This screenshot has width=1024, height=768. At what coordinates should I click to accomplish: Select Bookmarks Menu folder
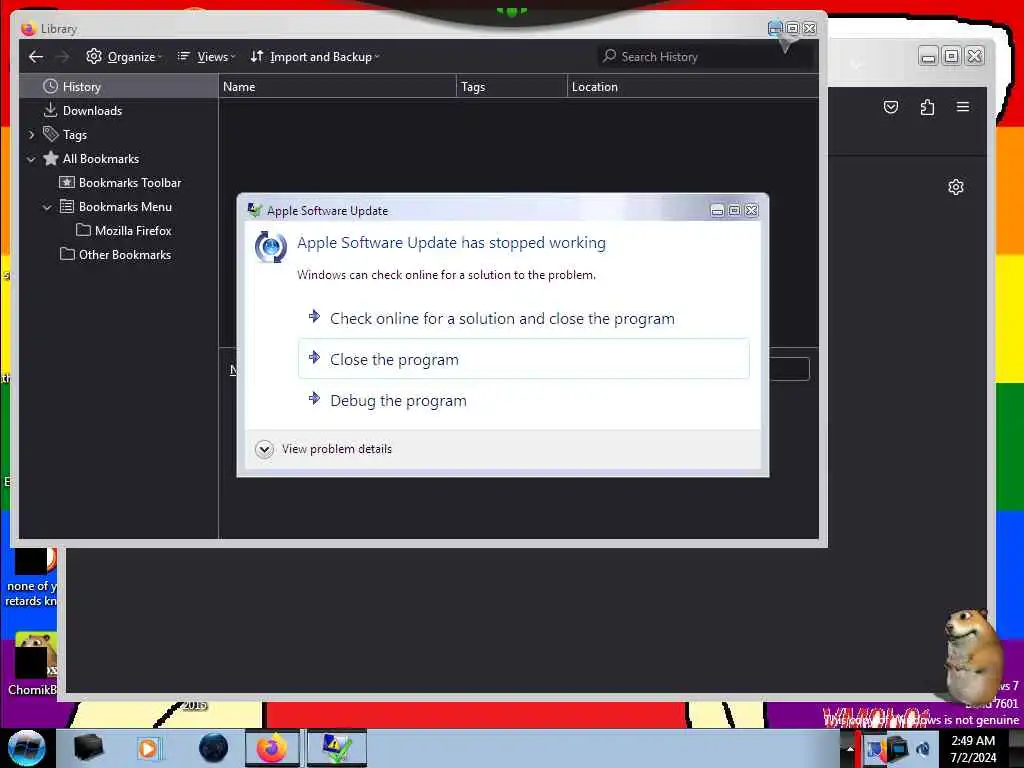point(116,207)
